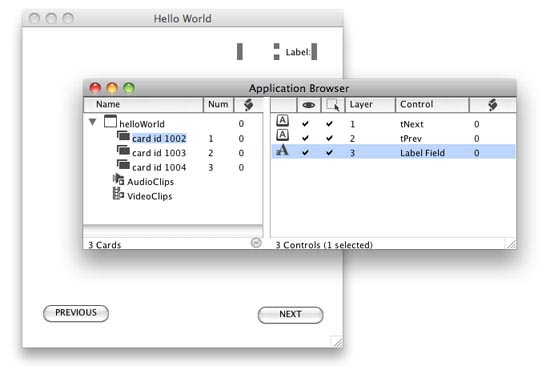
Task: Toggle selectable checkmark for tPrev
Action: tap(329, 139)
